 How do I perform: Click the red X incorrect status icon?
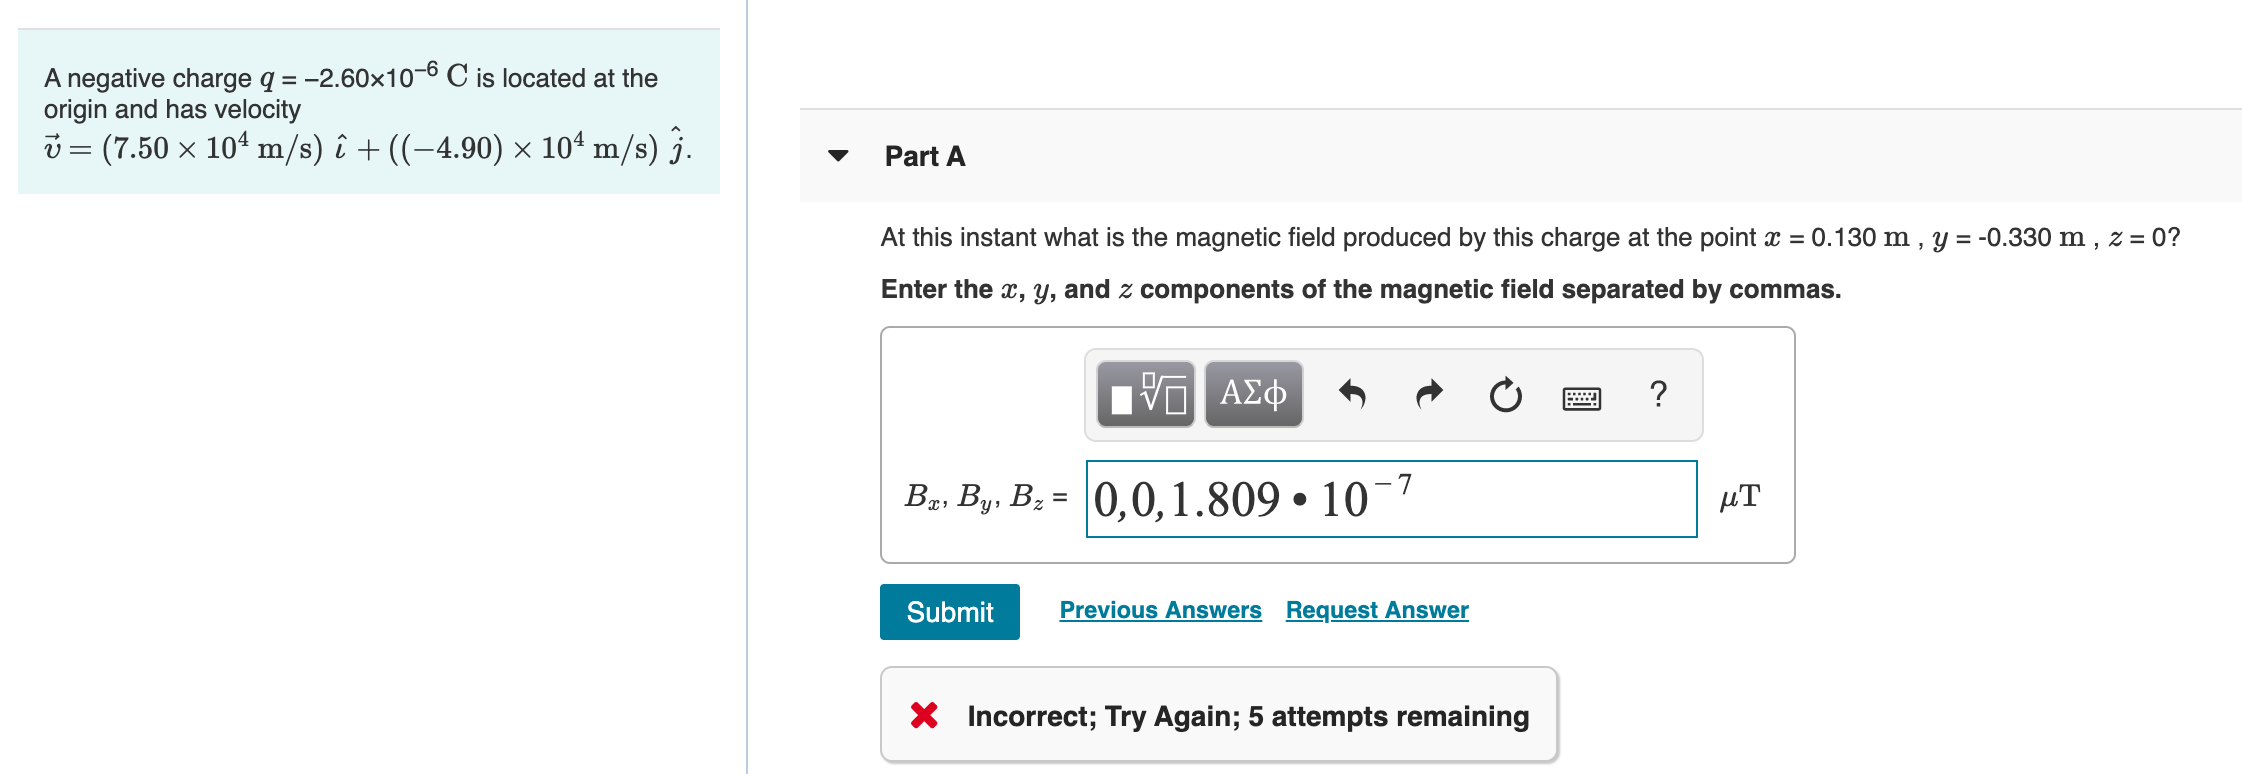click(x=923, y=716)
